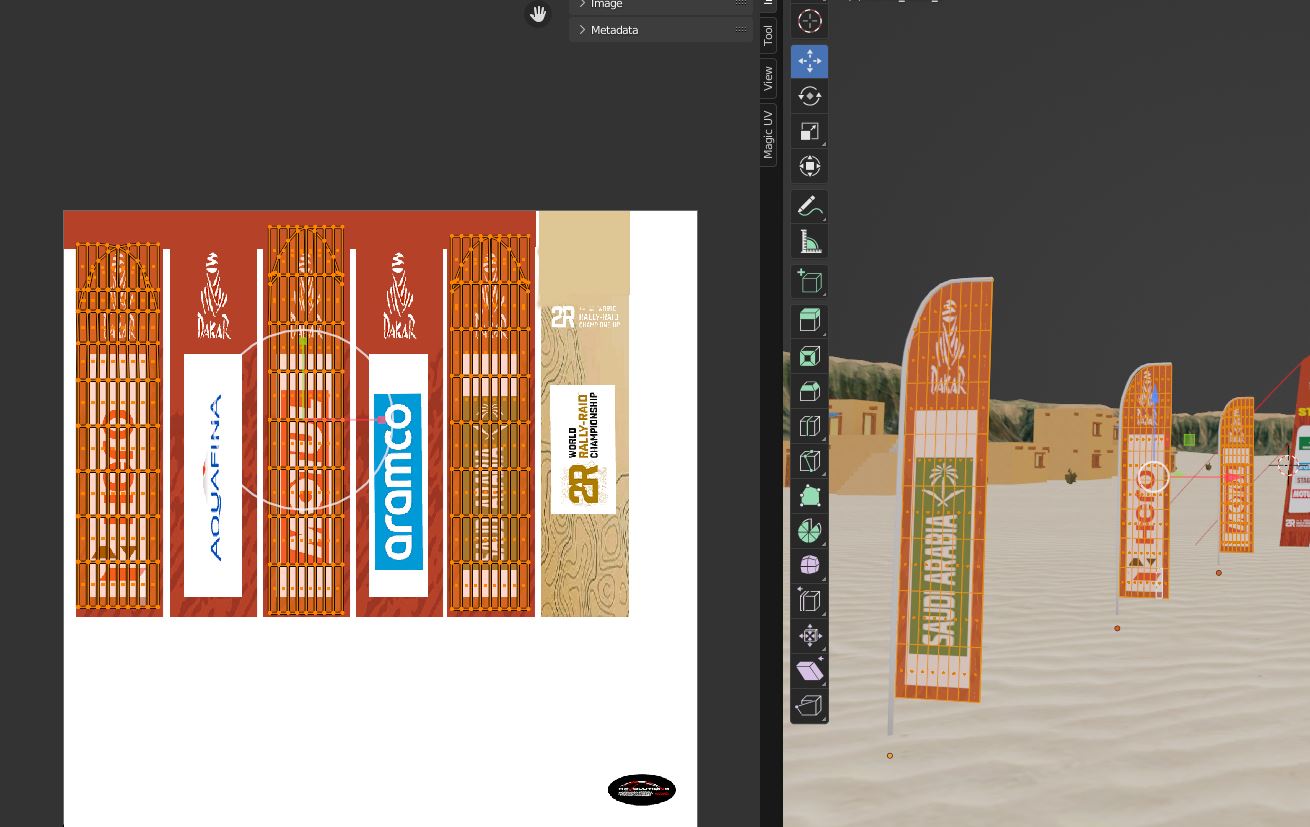Select the Inset Faces tool
This screenshot has height=827, width=1310.
click(810, 356)
